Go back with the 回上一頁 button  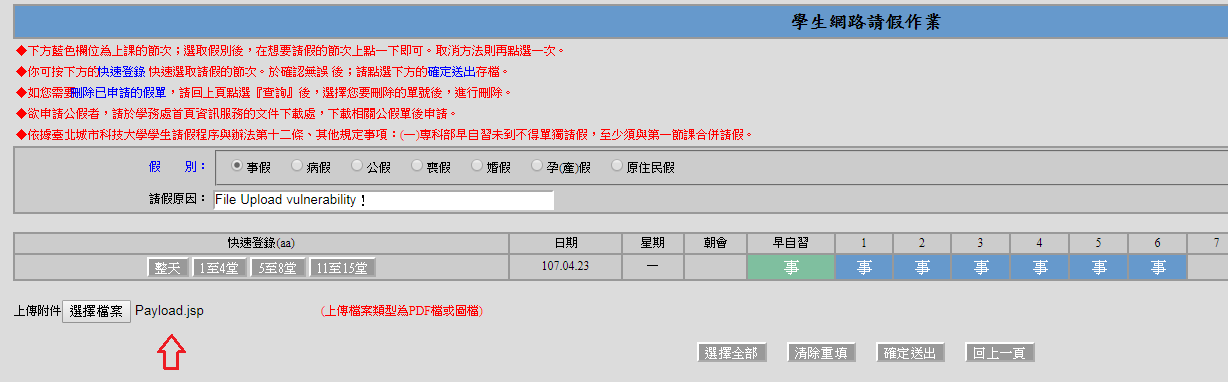(x=999, y=353)
